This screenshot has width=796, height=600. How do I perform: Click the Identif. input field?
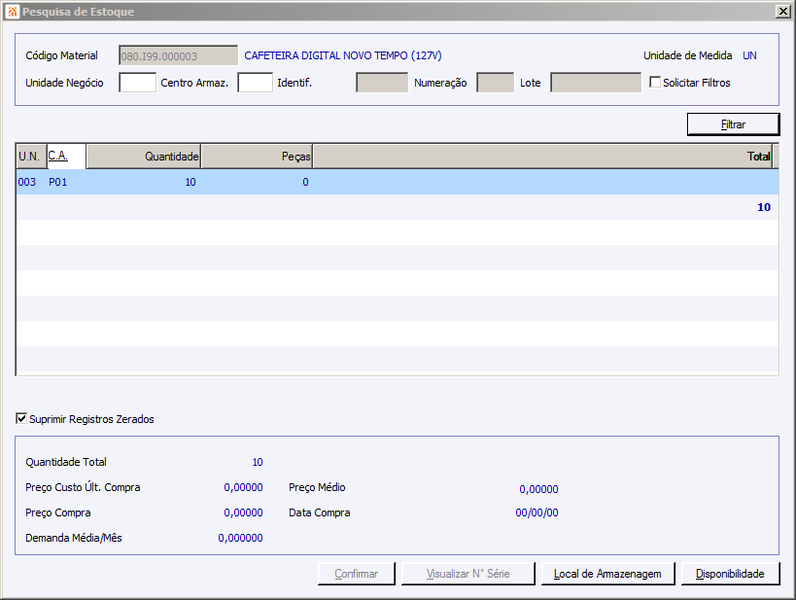(x=382, y=83)
